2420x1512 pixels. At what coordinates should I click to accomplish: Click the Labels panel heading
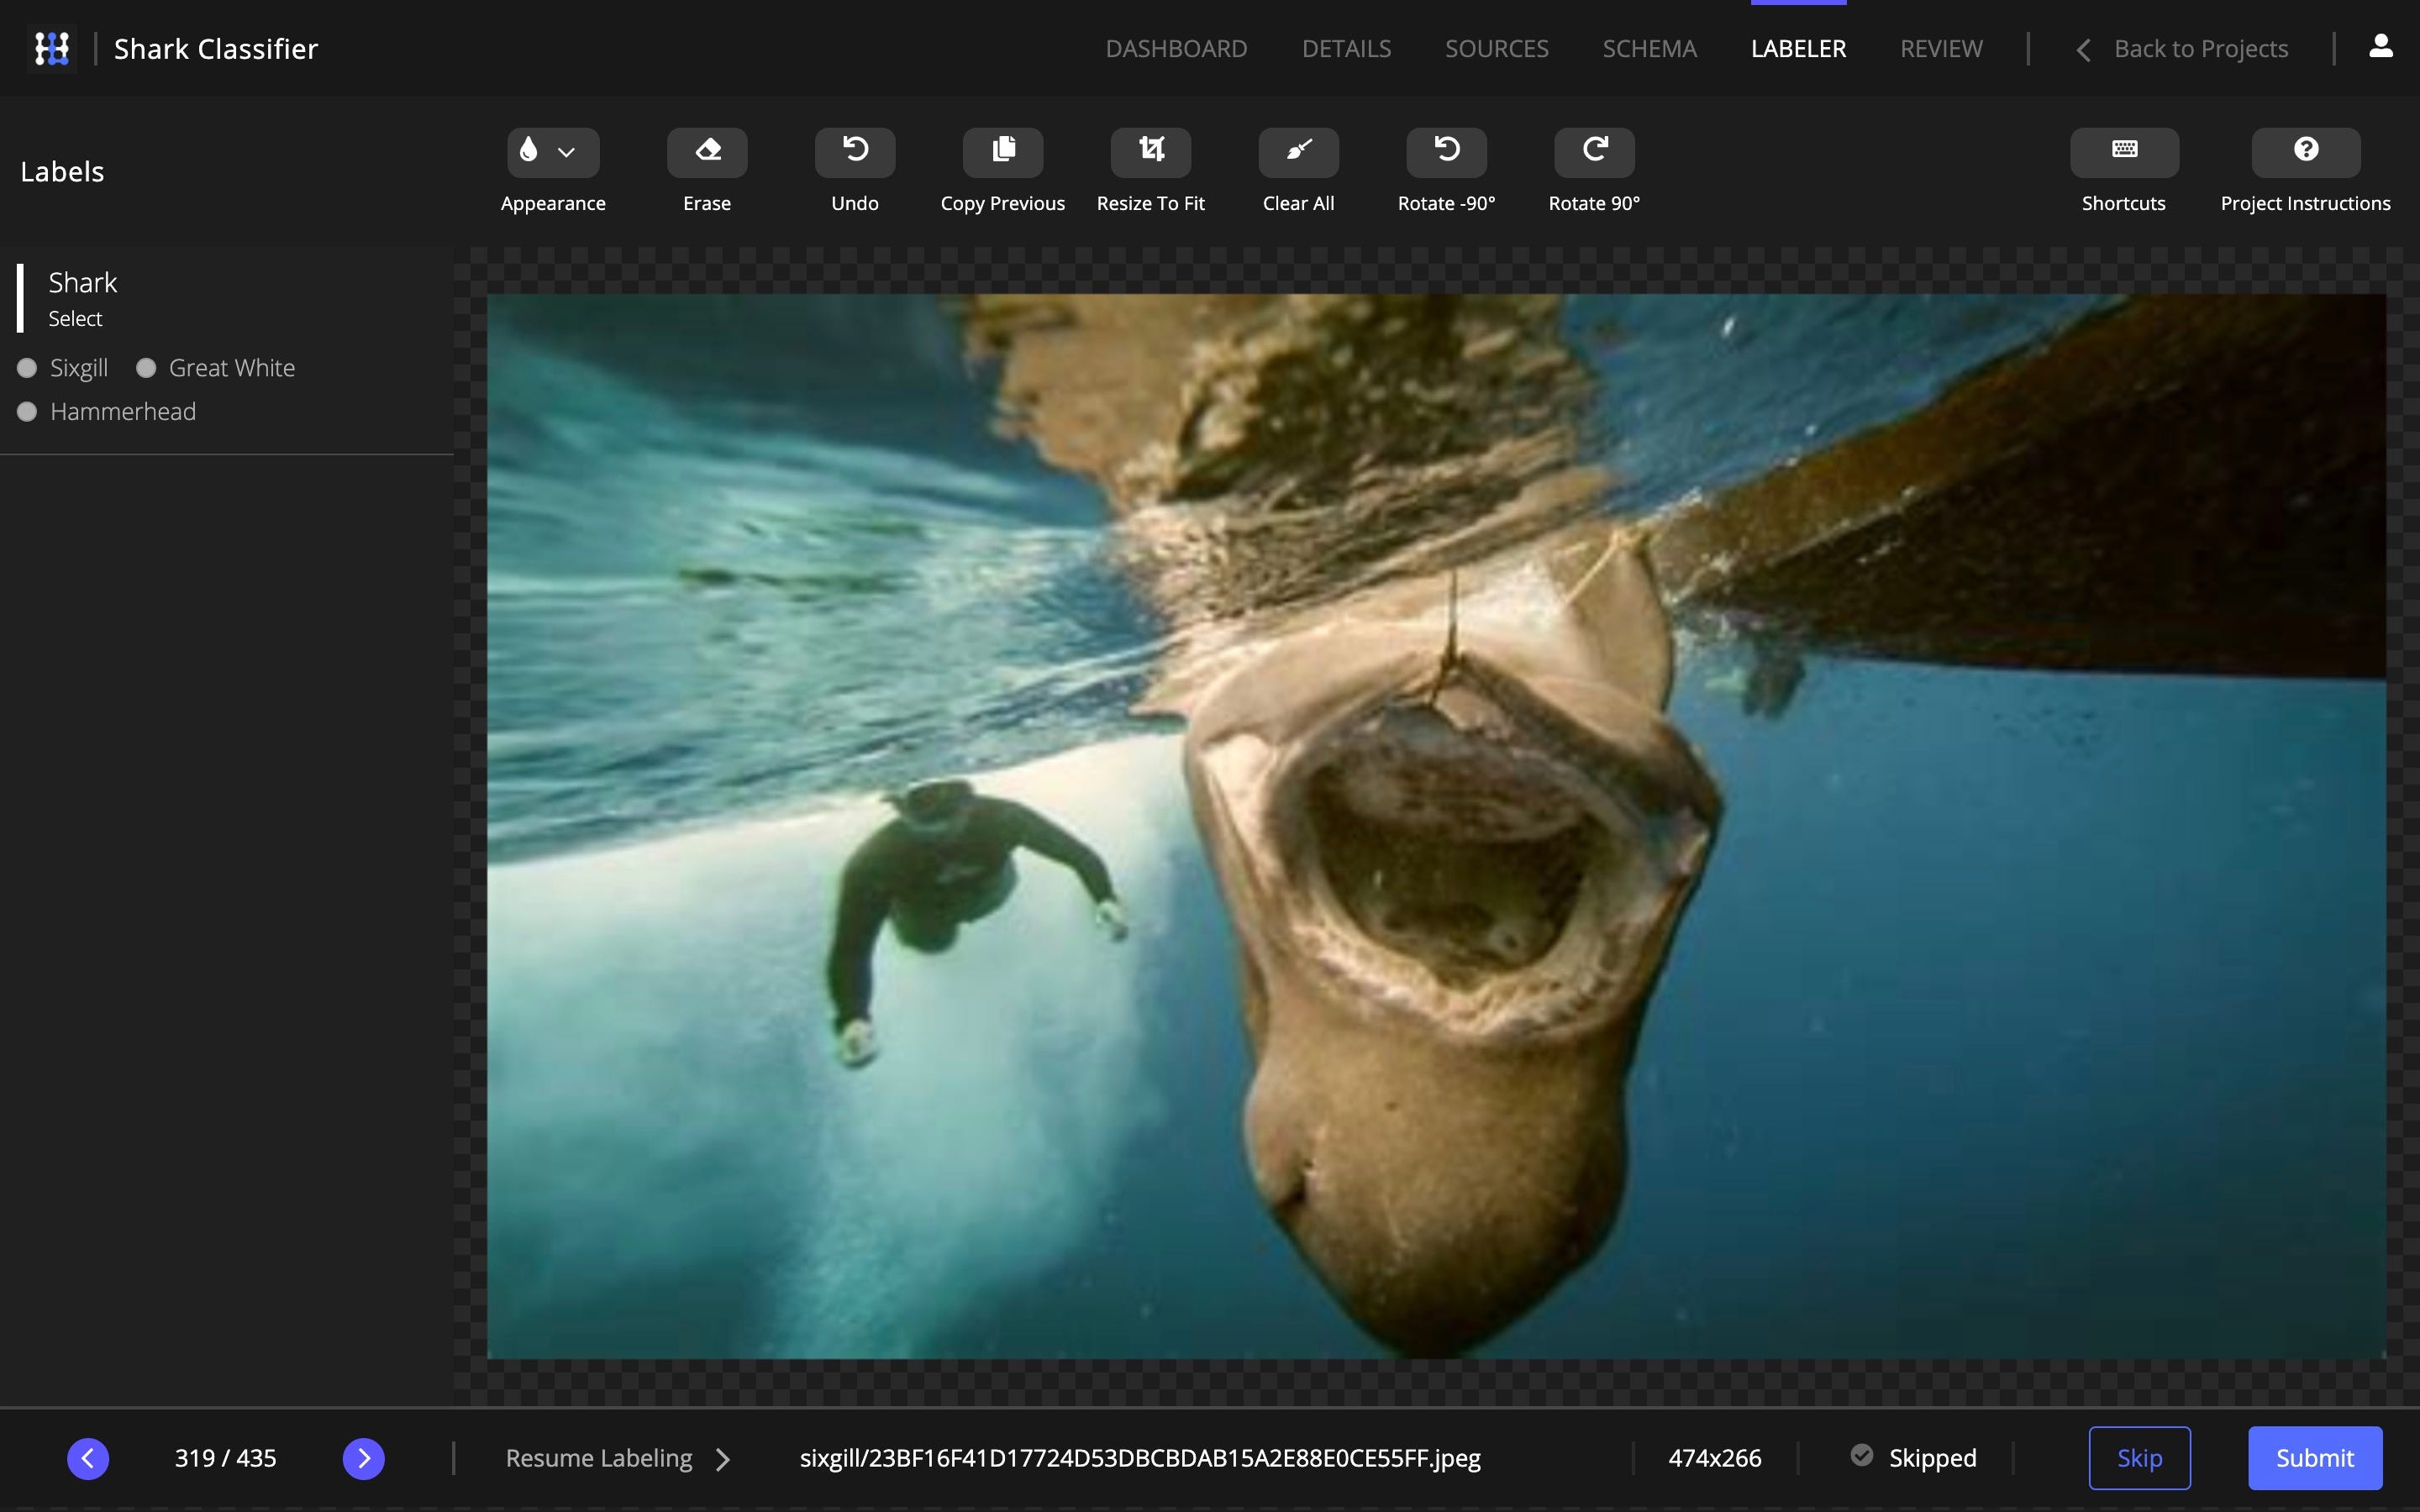point(62,172)
